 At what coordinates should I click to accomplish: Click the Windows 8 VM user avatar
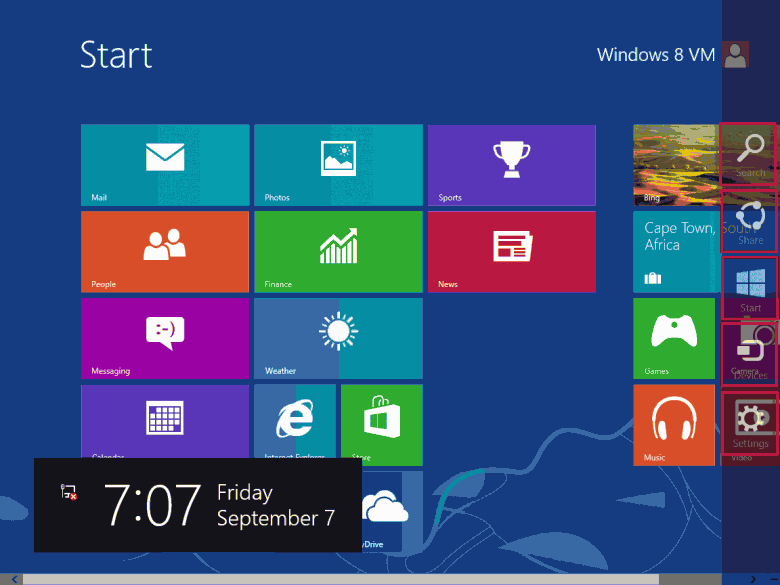point(735,54)
